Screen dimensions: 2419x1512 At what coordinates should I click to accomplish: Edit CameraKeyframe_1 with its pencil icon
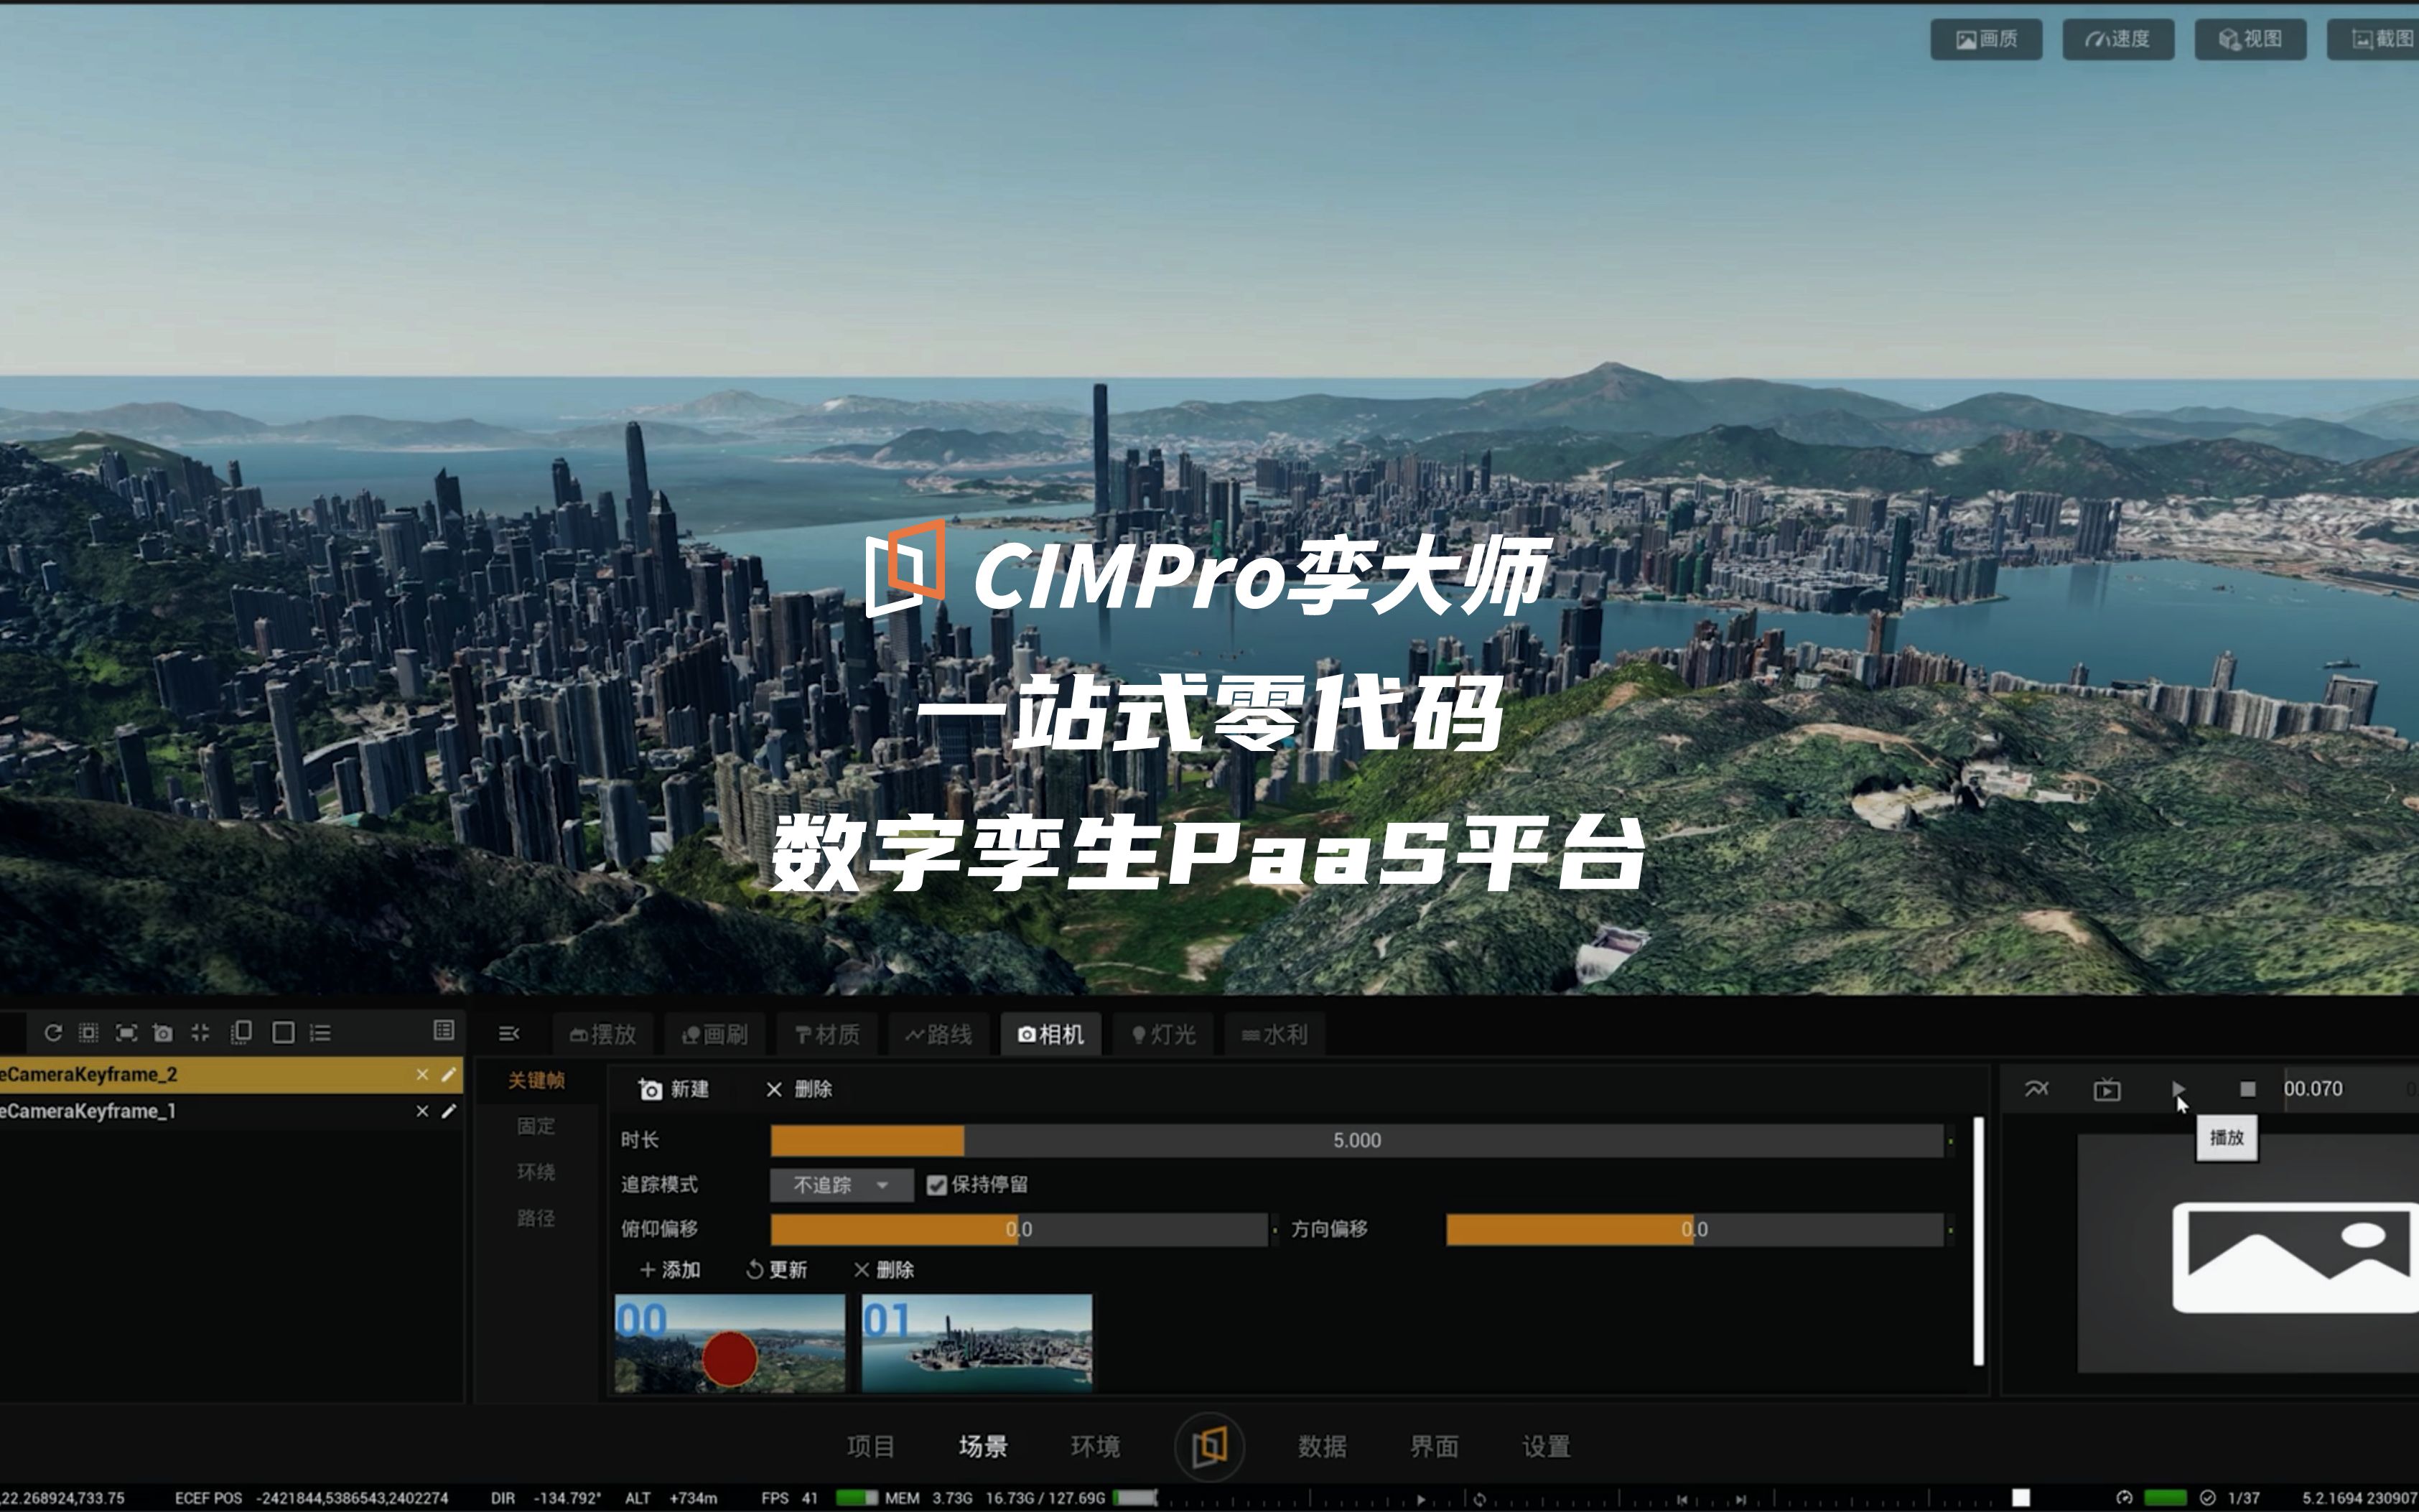(x=449, y=1112)
